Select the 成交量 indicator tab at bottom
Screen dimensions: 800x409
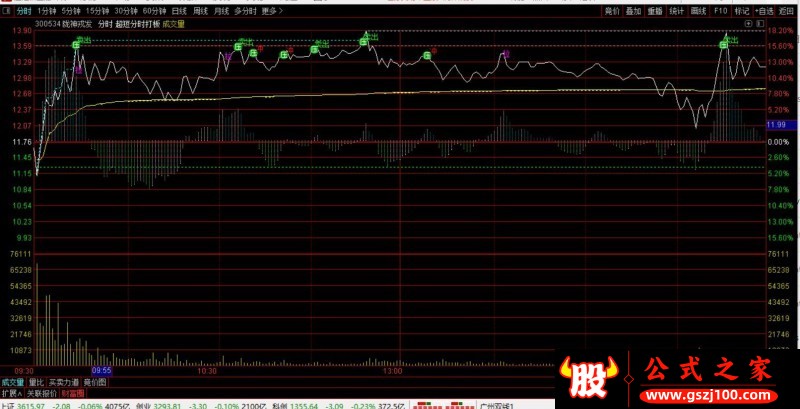[13, 381]
